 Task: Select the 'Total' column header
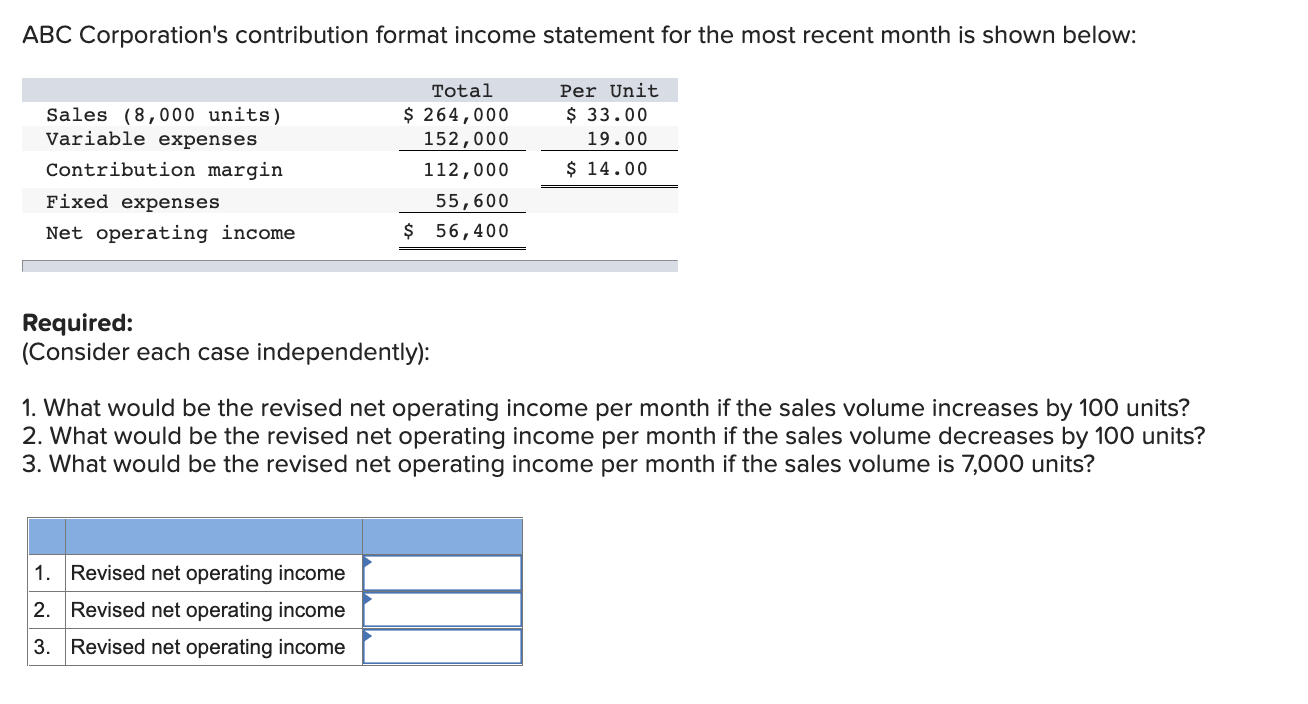click(461, 90)
